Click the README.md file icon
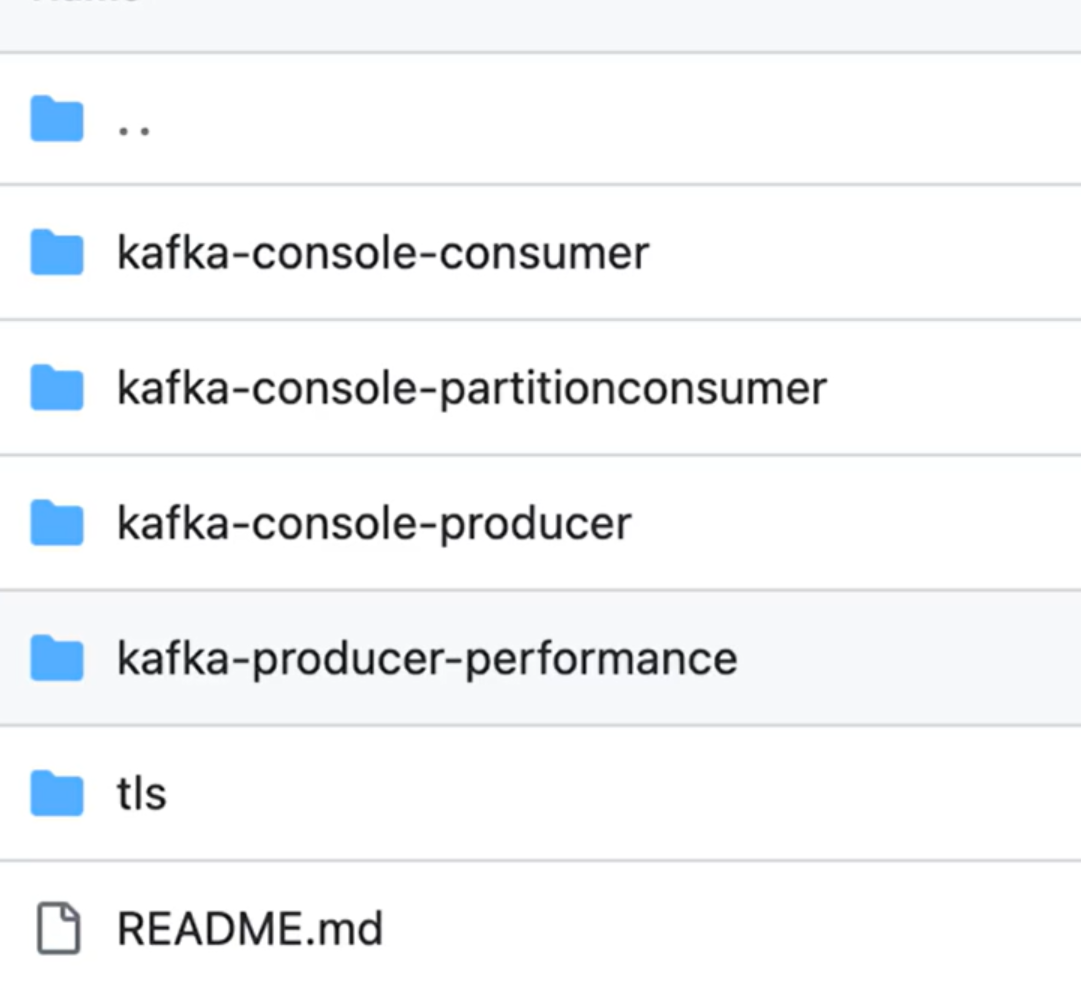This screenshot has width=1081, height=990. pyautogui.click(x=58, y=928)
